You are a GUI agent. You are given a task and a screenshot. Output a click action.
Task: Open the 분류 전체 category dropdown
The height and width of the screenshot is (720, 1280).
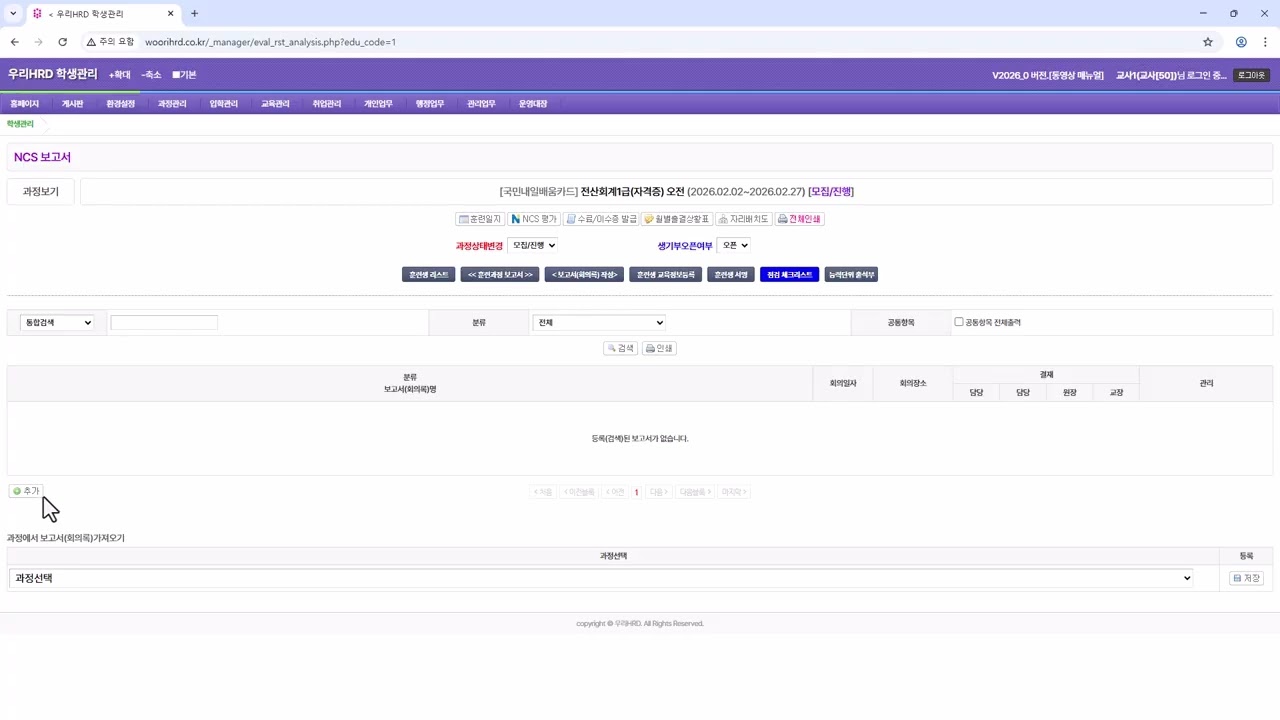[599, 322]
